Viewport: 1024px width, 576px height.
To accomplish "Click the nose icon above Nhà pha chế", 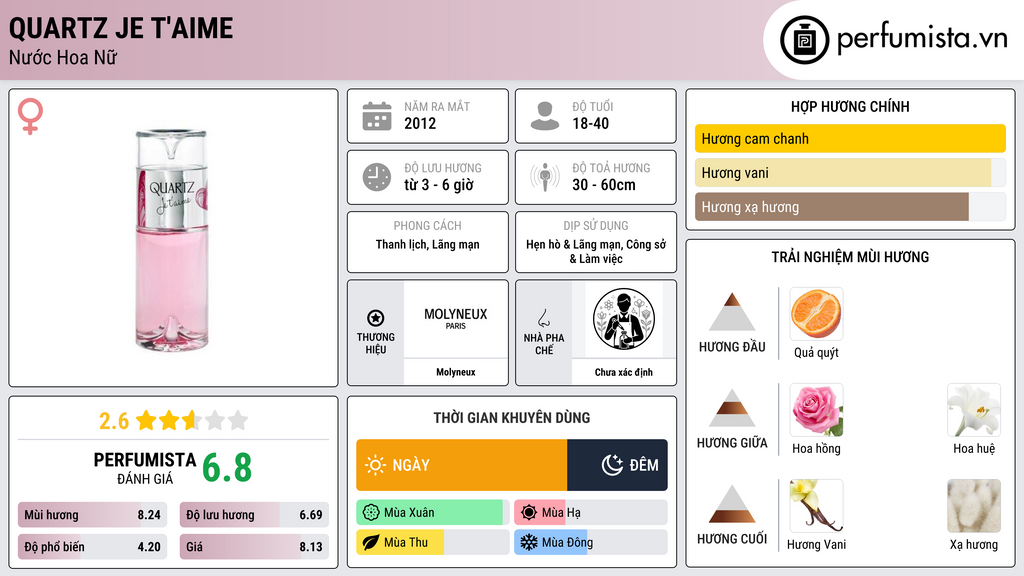I will (543, 318).
